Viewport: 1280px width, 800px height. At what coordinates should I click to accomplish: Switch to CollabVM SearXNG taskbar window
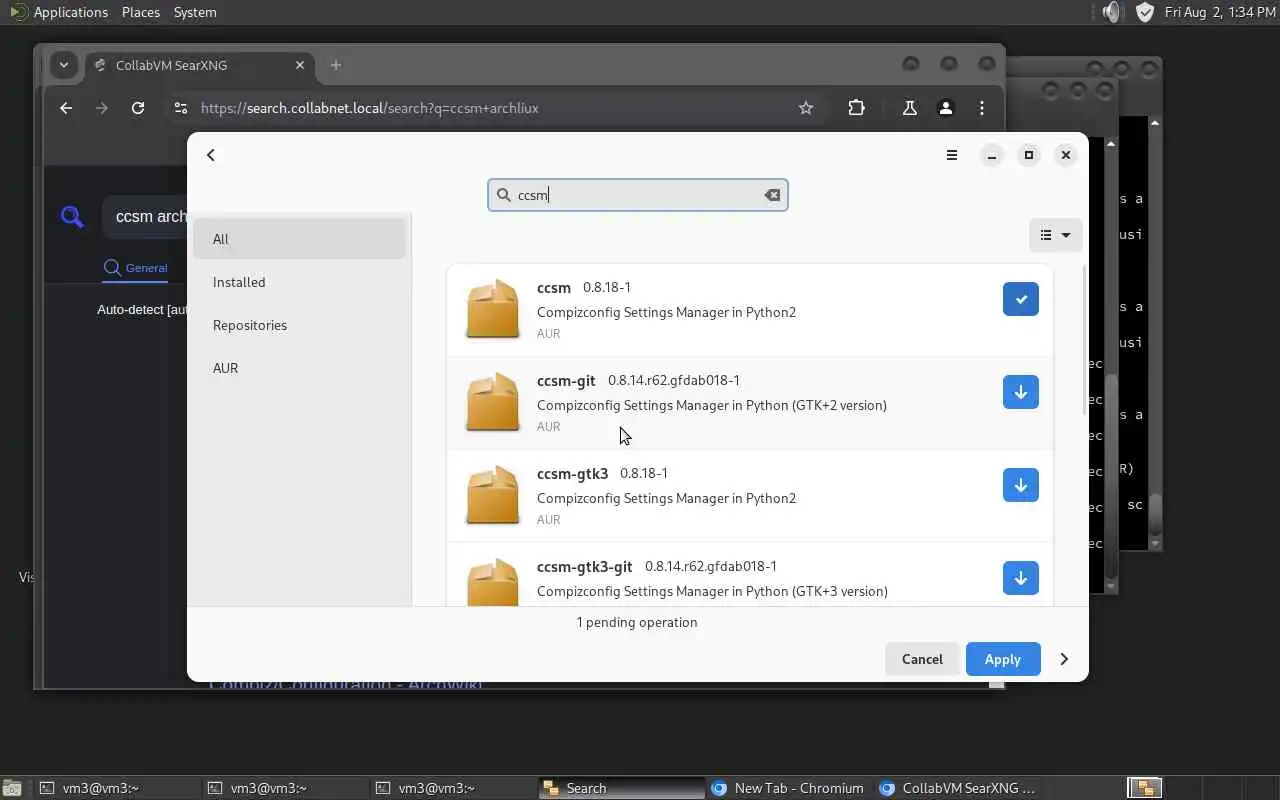(x=956, y=788)
